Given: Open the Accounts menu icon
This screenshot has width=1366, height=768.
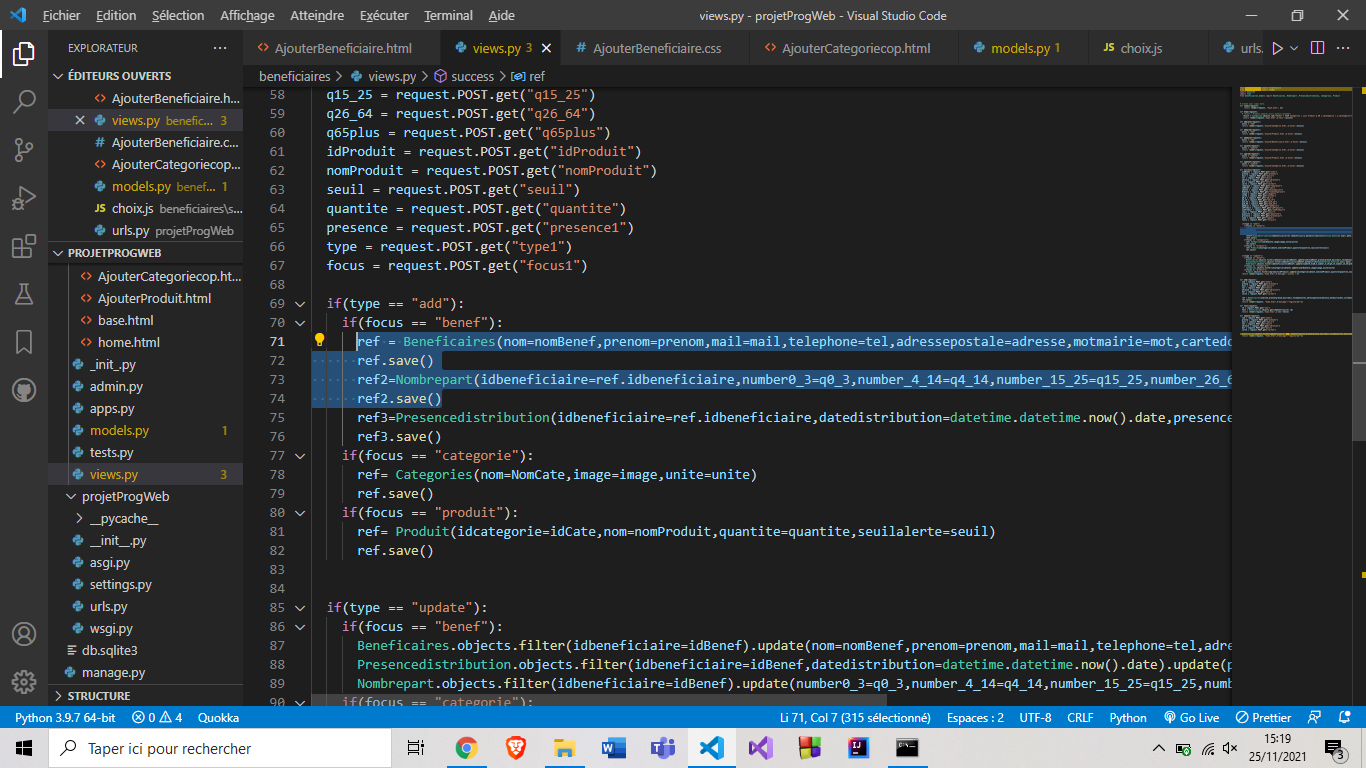Looking at the screenshot, I should tap(24, 634).
